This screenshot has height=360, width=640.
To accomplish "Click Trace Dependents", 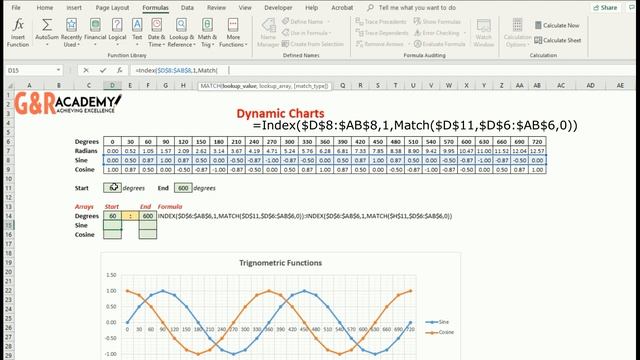I will point(382,33).
